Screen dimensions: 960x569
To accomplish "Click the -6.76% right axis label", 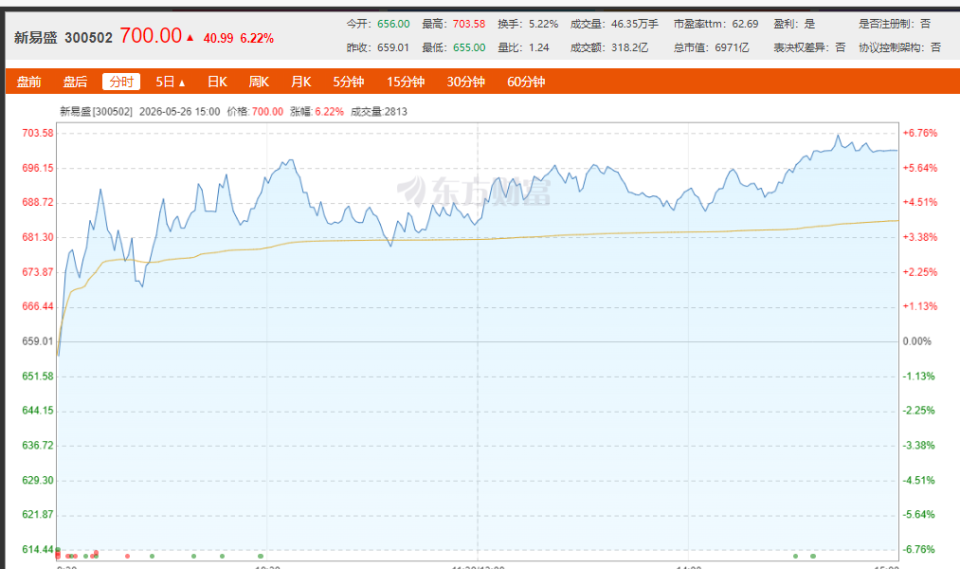I will click(918, 549).
